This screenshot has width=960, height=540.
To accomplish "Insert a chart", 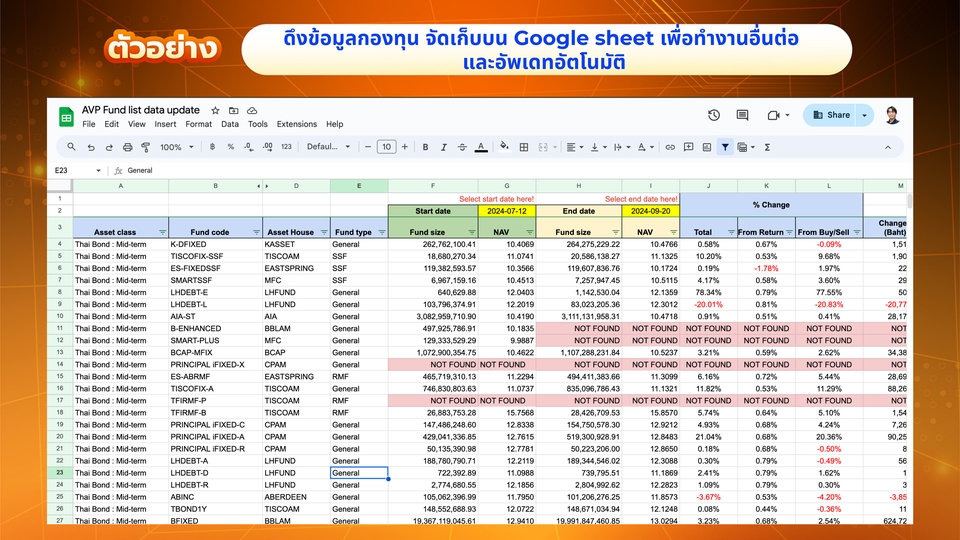I will click(707, 147).
